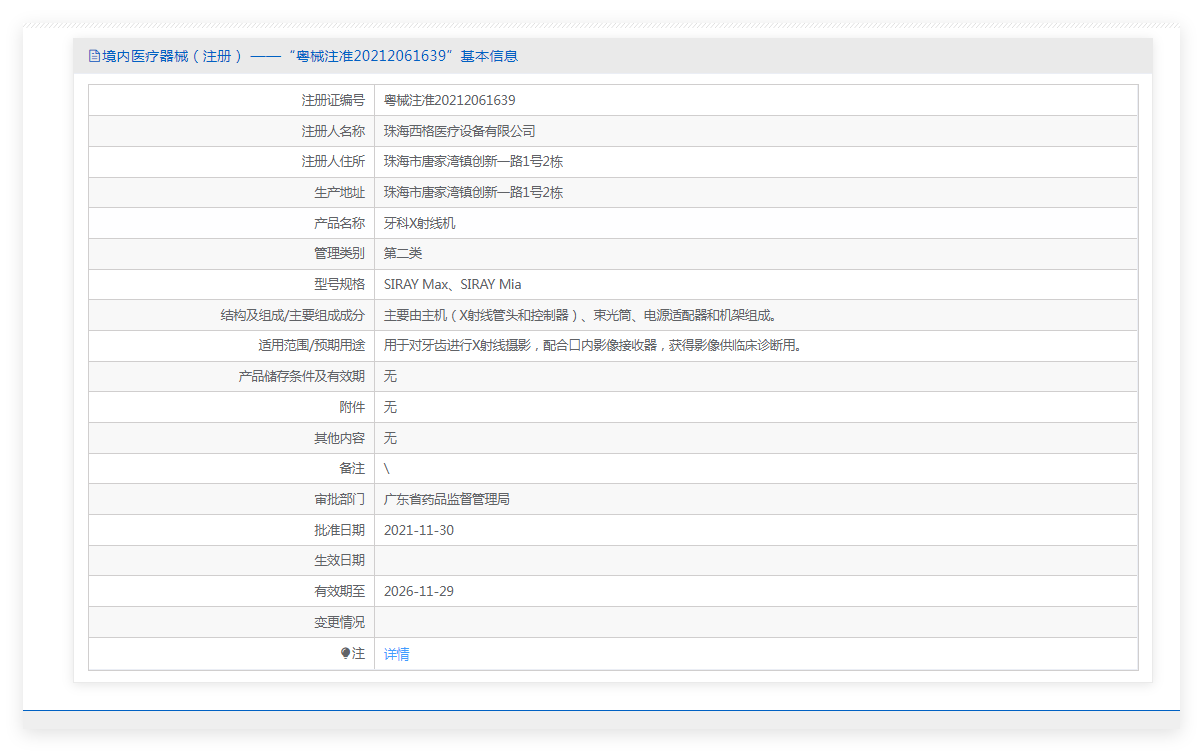Click the 注册人住所 address value
The width and height of the screenshot is (1203, 752).
point(474,161)
